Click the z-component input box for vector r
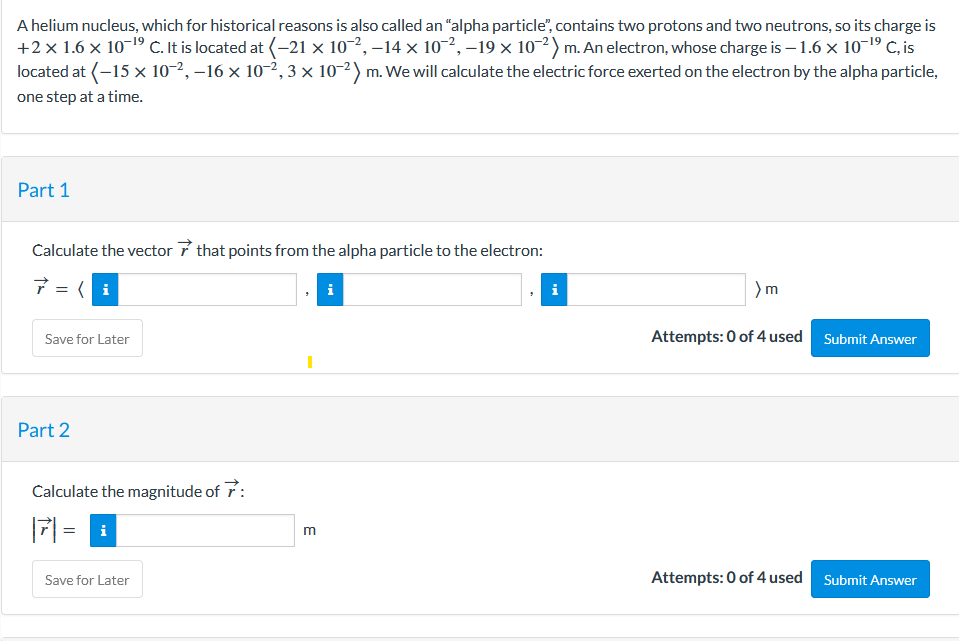This screenshot has width=959, height=641. [655, 289]
